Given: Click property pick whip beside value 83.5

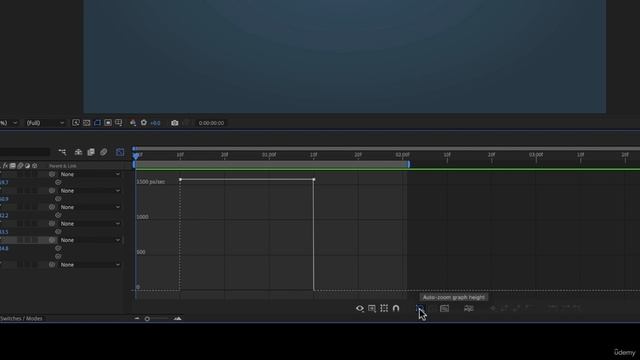Looking at the screenshot, I should (x=58, y=232).
